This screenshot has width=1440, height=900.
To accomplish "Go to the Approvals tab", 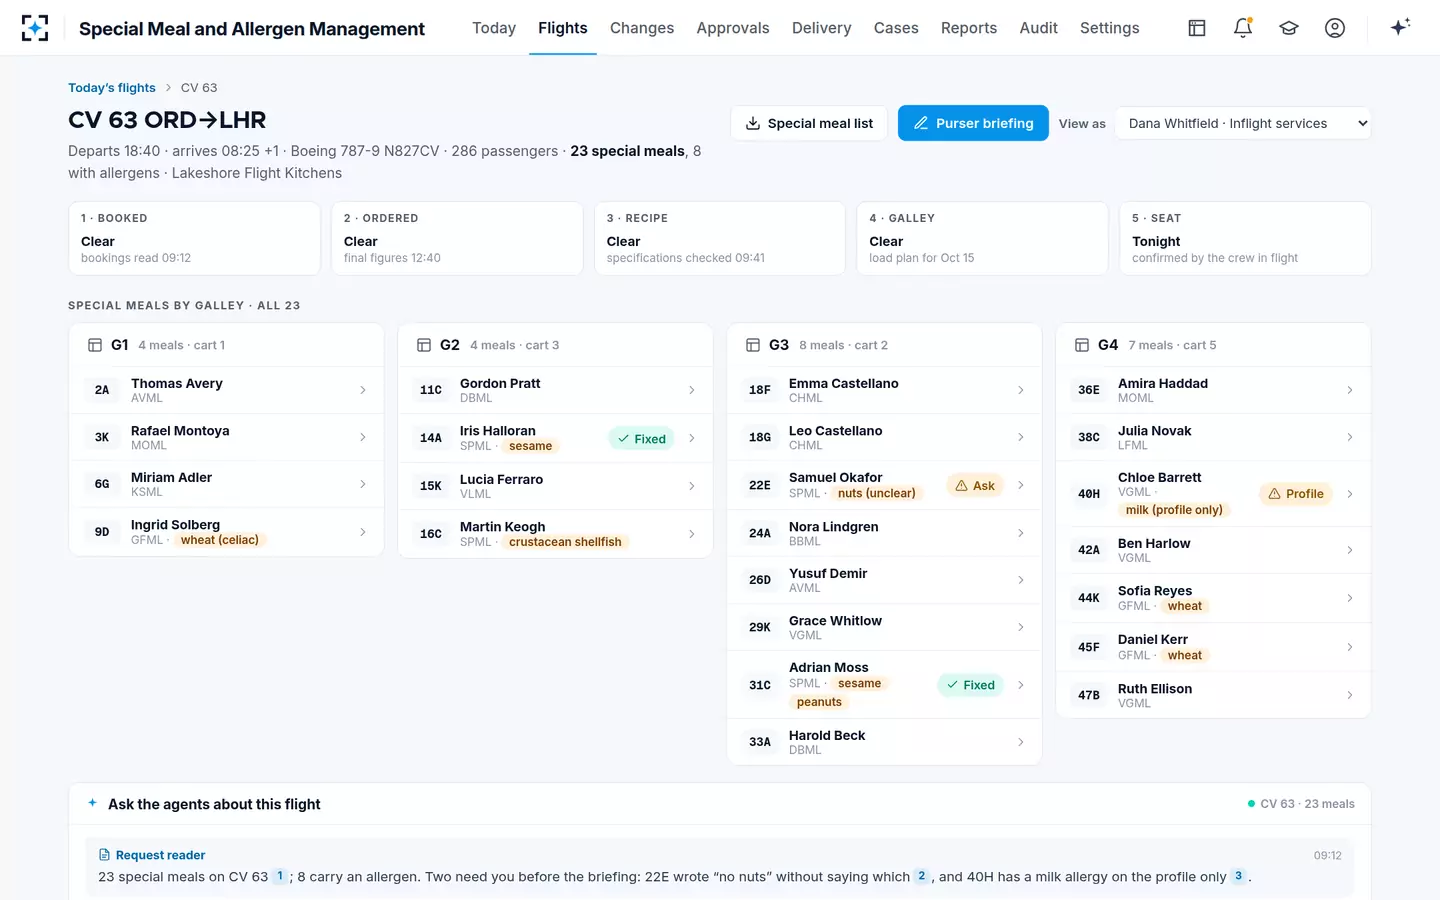I will tap(733, 28).
